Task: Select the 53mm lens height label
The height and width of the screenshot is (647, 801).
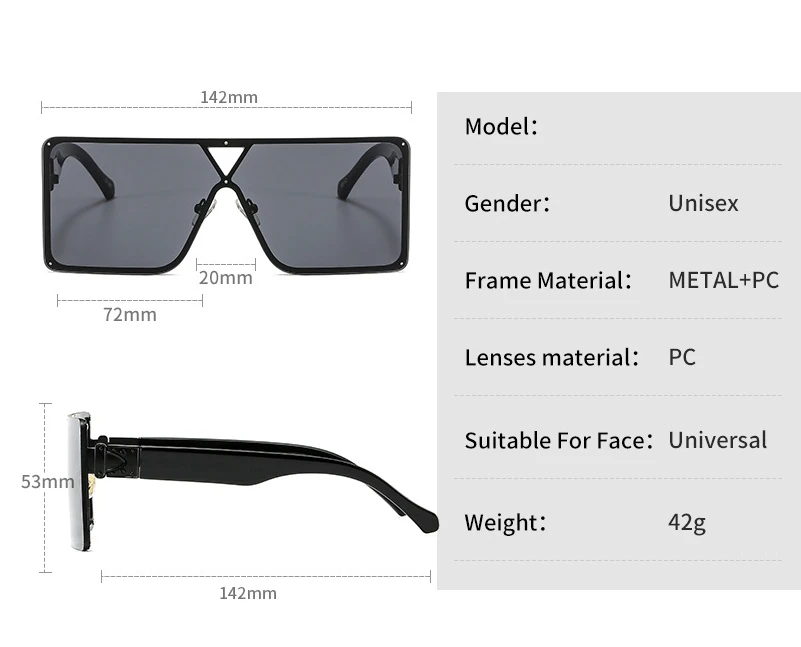Action: click(x=48, y=482)
